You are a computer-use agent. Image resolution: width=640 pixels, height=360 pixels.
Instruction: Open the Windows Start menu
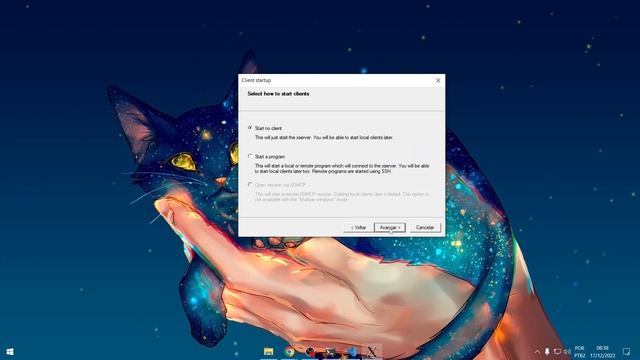pos(10,351)
